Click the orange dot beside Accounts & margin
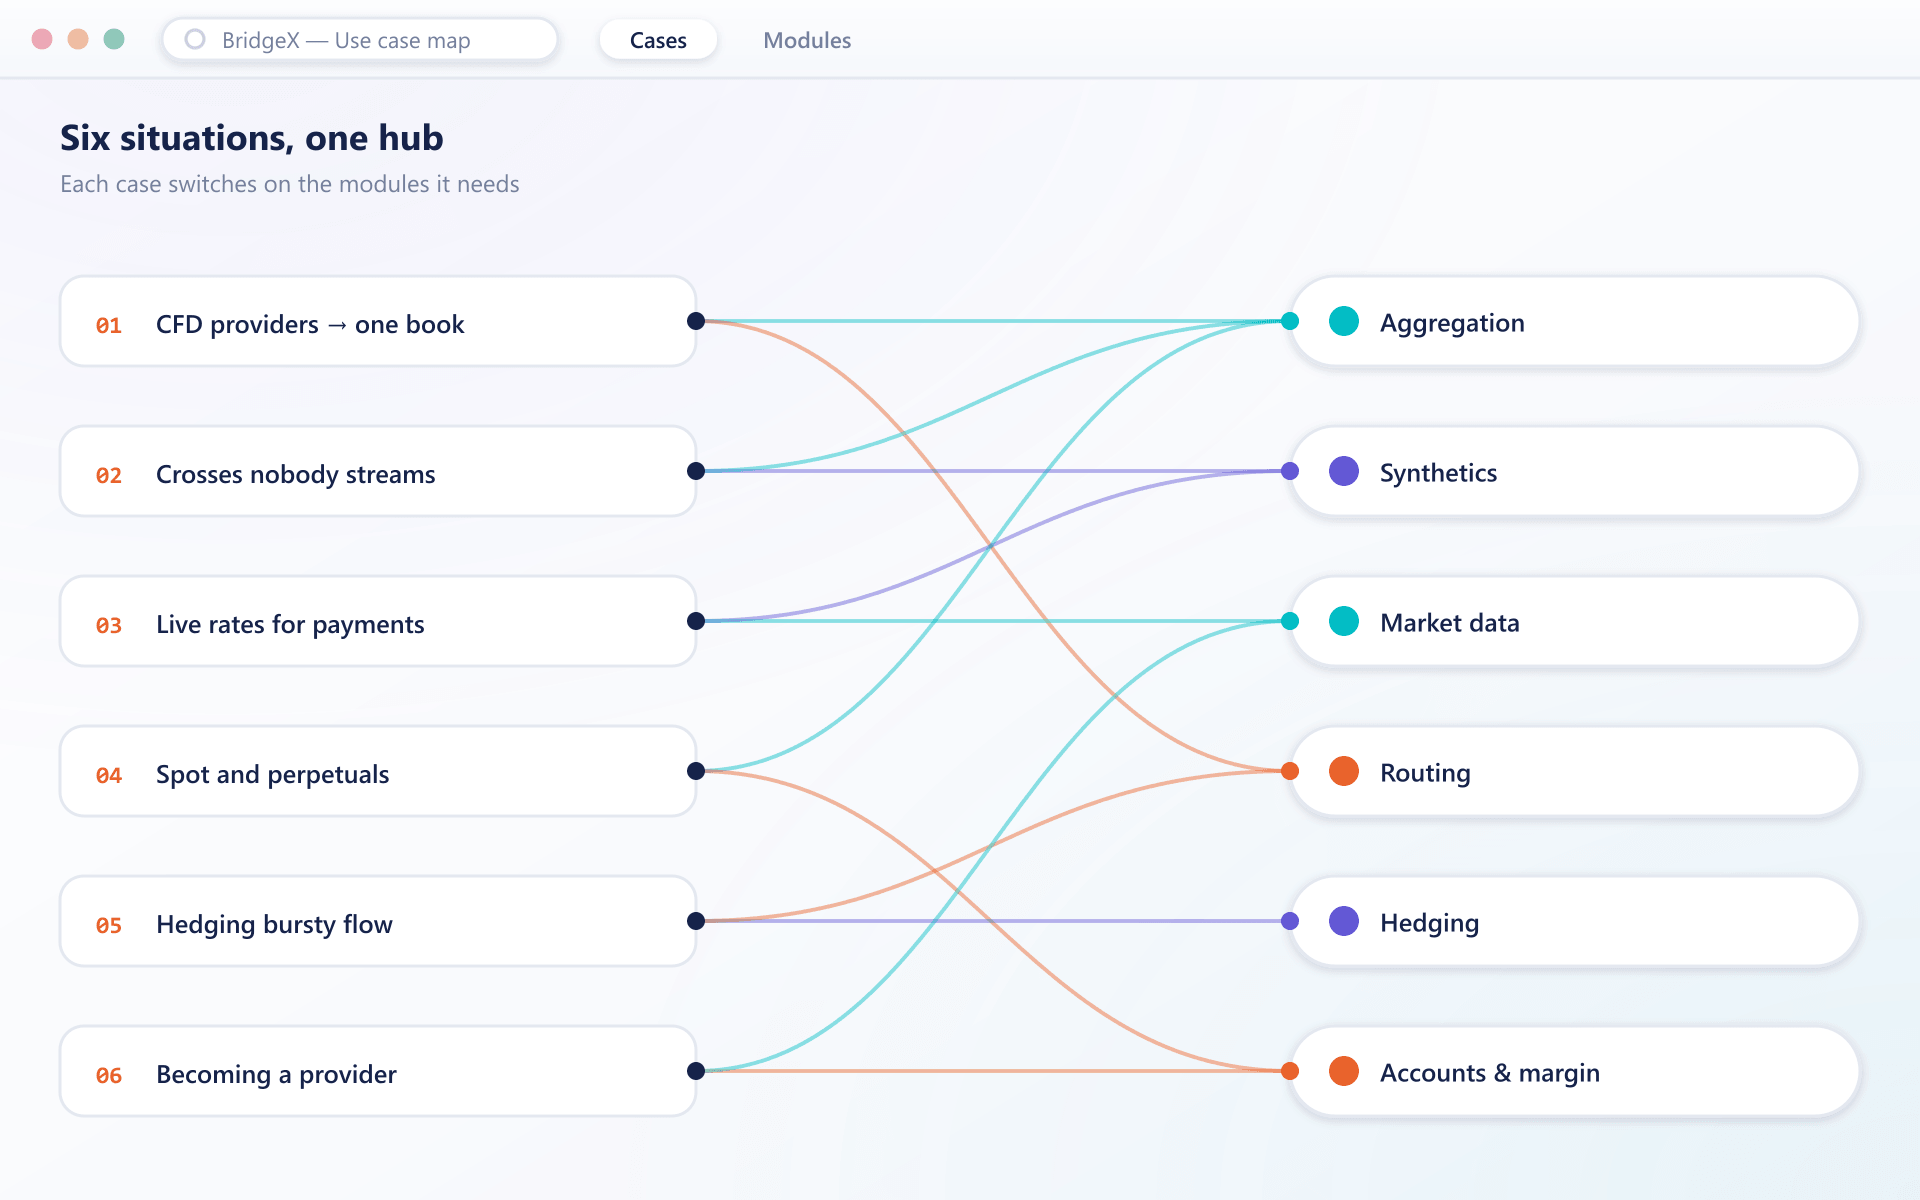The height and width of the screenshot is (1200, 1920). coord(1344,1071)
